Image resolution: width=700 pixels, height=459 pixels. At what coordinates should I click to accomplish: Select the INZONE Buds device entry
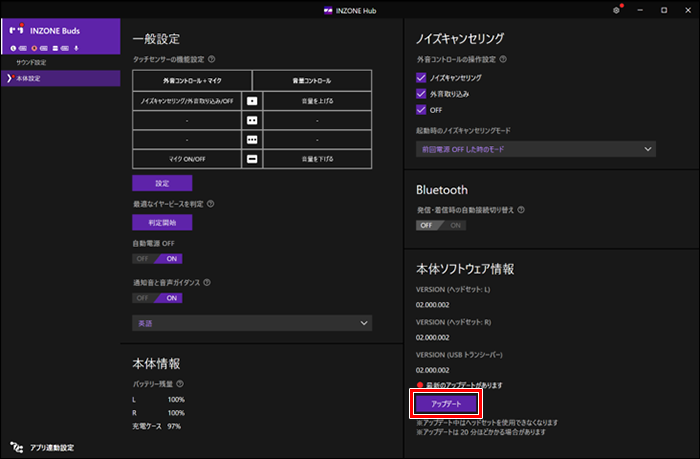(61, 36)
